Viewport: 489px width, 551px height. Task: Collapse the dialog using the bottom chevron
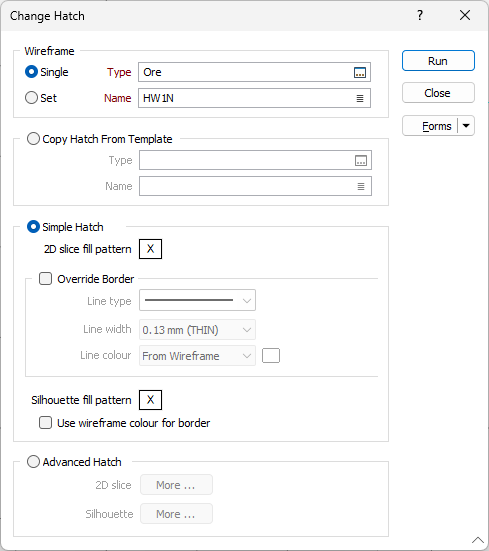click(x=478, y=539)
